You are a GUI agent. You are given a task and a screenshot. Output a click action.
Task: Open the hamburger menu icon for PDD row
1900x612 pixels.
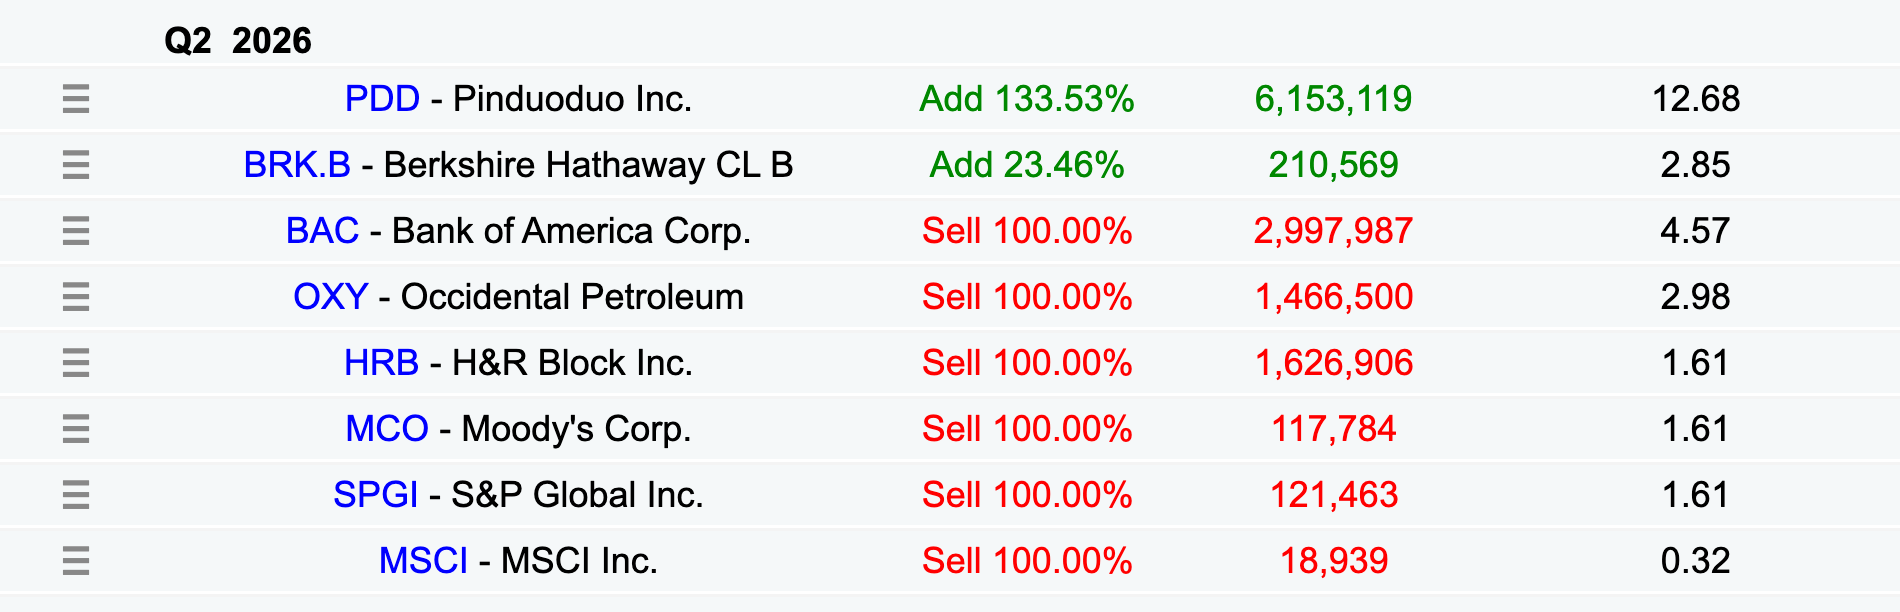click(76, 99)
